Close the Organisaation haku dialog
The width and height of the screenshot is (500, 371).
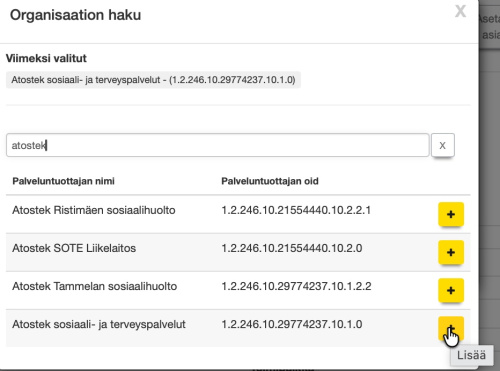tap(460, 11)
